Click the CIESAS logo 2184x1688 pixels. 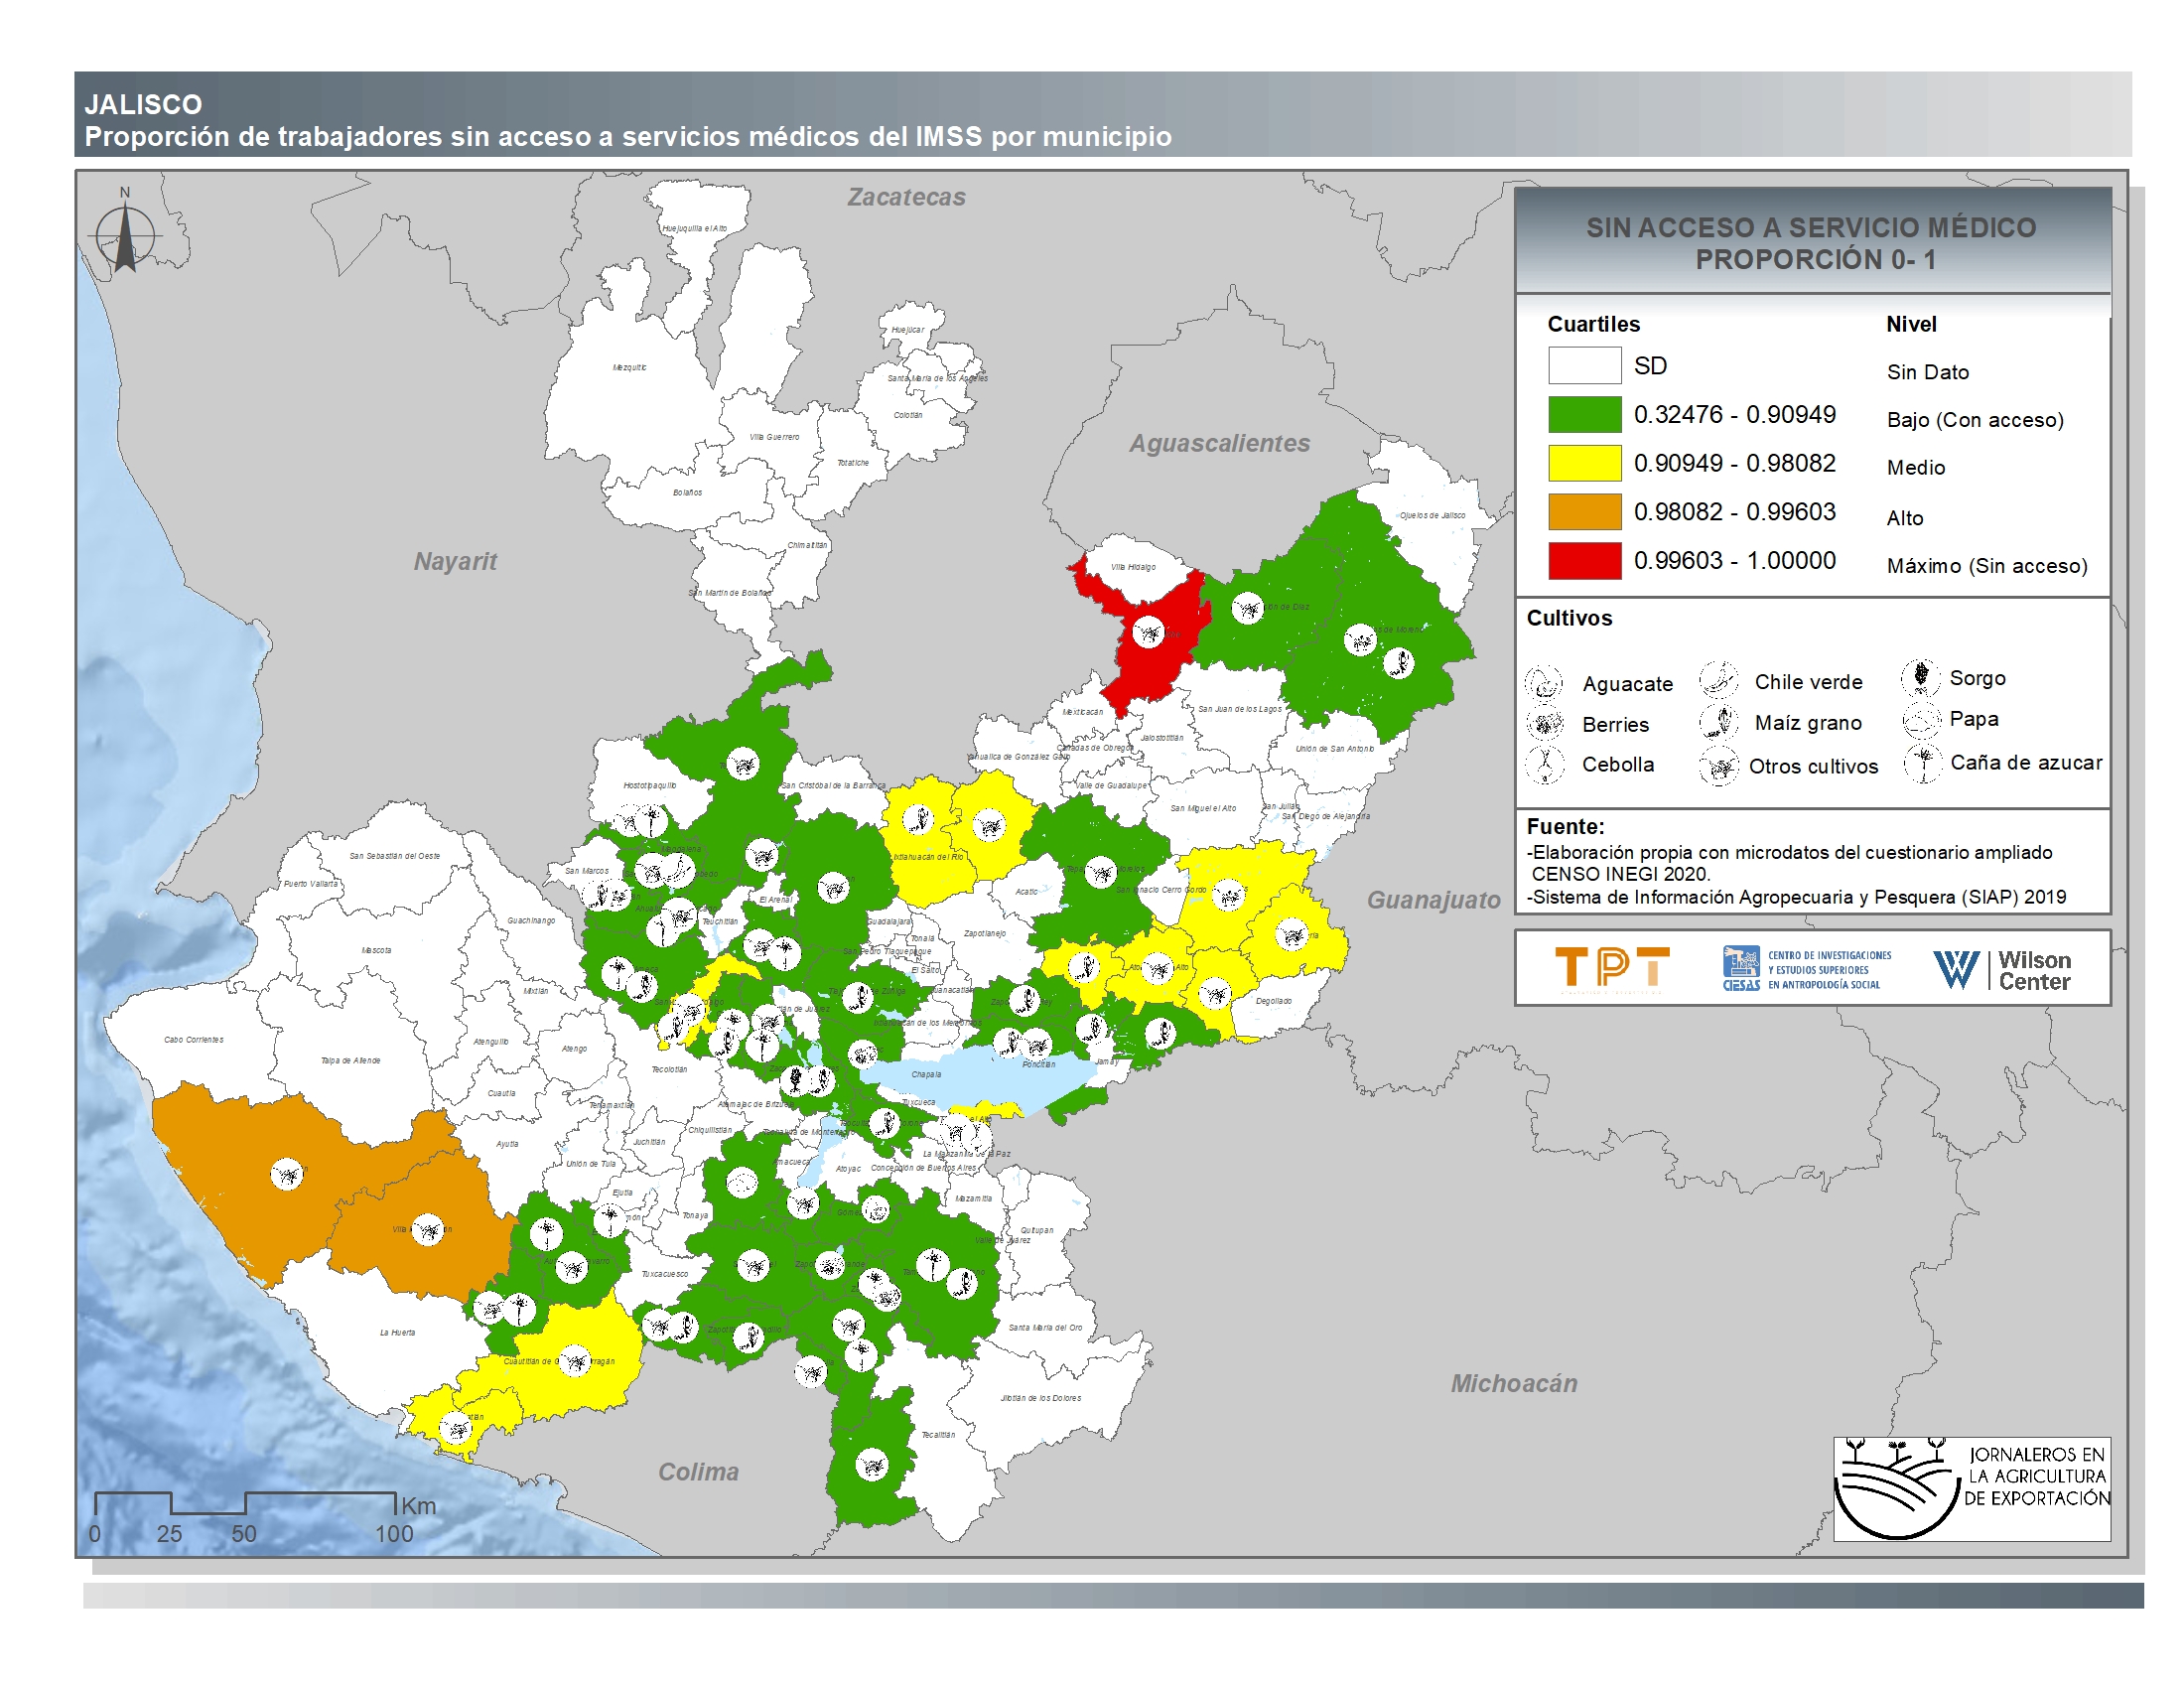click(1806, 969)
